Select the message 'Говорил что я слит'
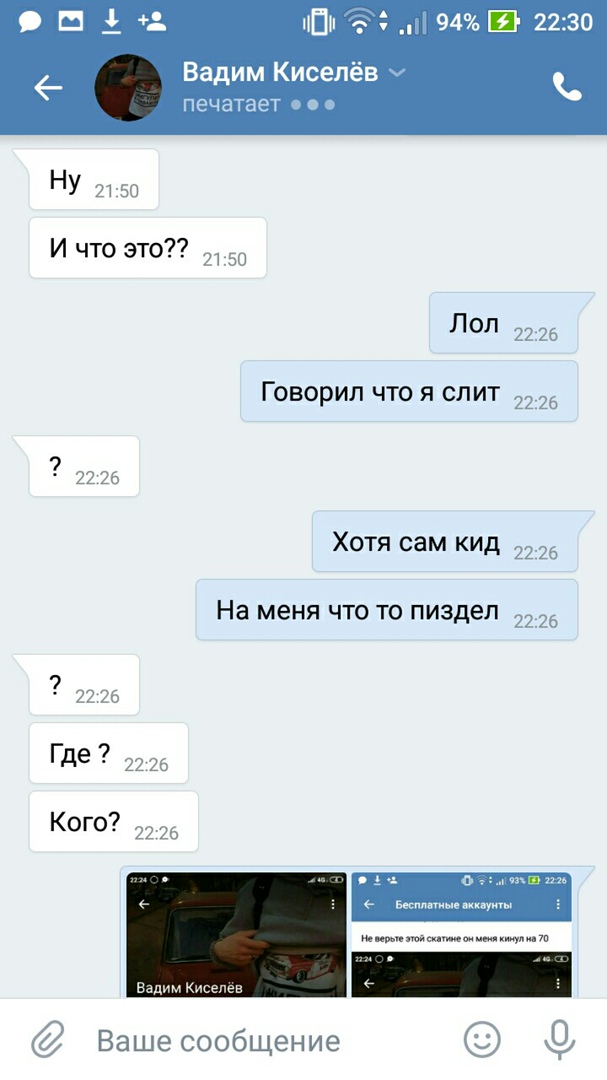Viewport: 607px width, 1080px height. tap(409, 391)
